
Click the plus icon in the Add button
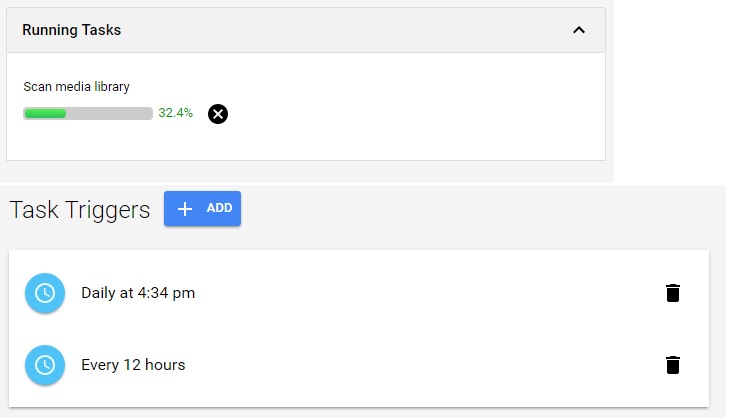[x=185, y=208]
